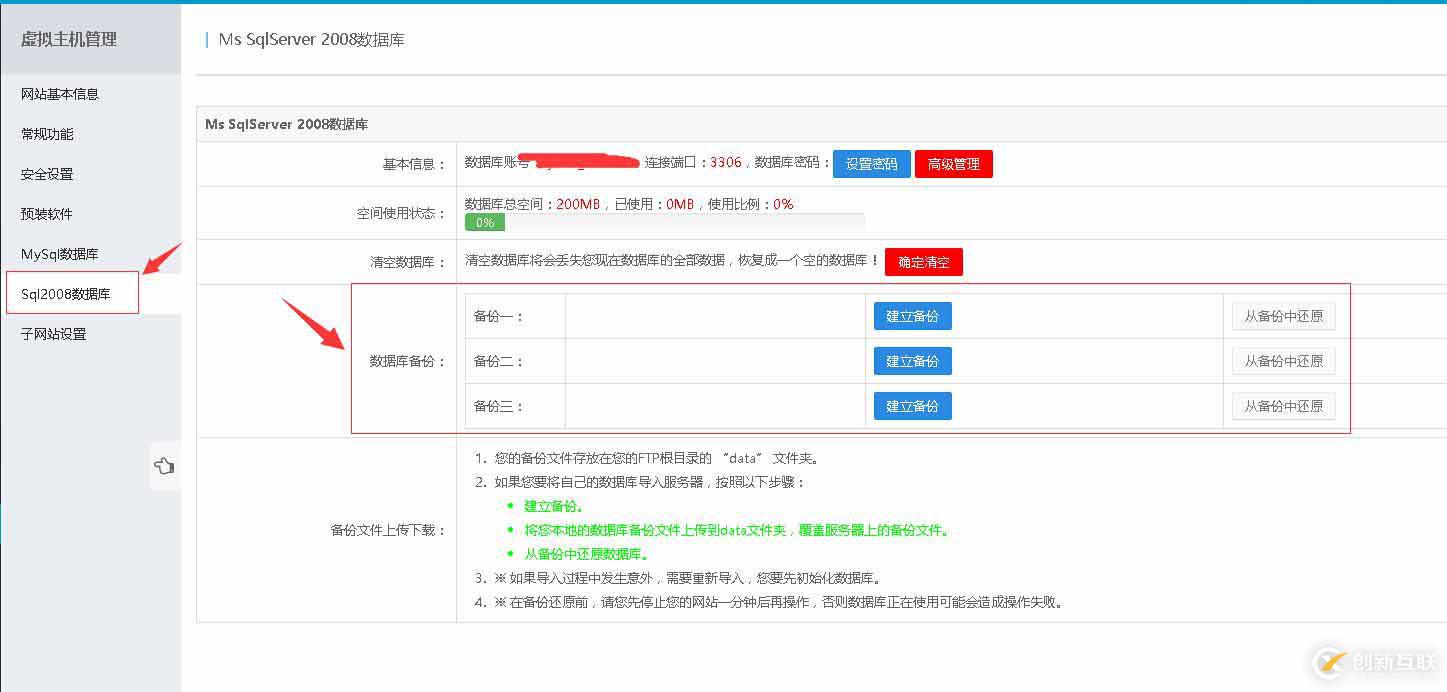1447x692 pixels.
Task: Select 预装软件 sidebar entry
Action: point(47,214)
